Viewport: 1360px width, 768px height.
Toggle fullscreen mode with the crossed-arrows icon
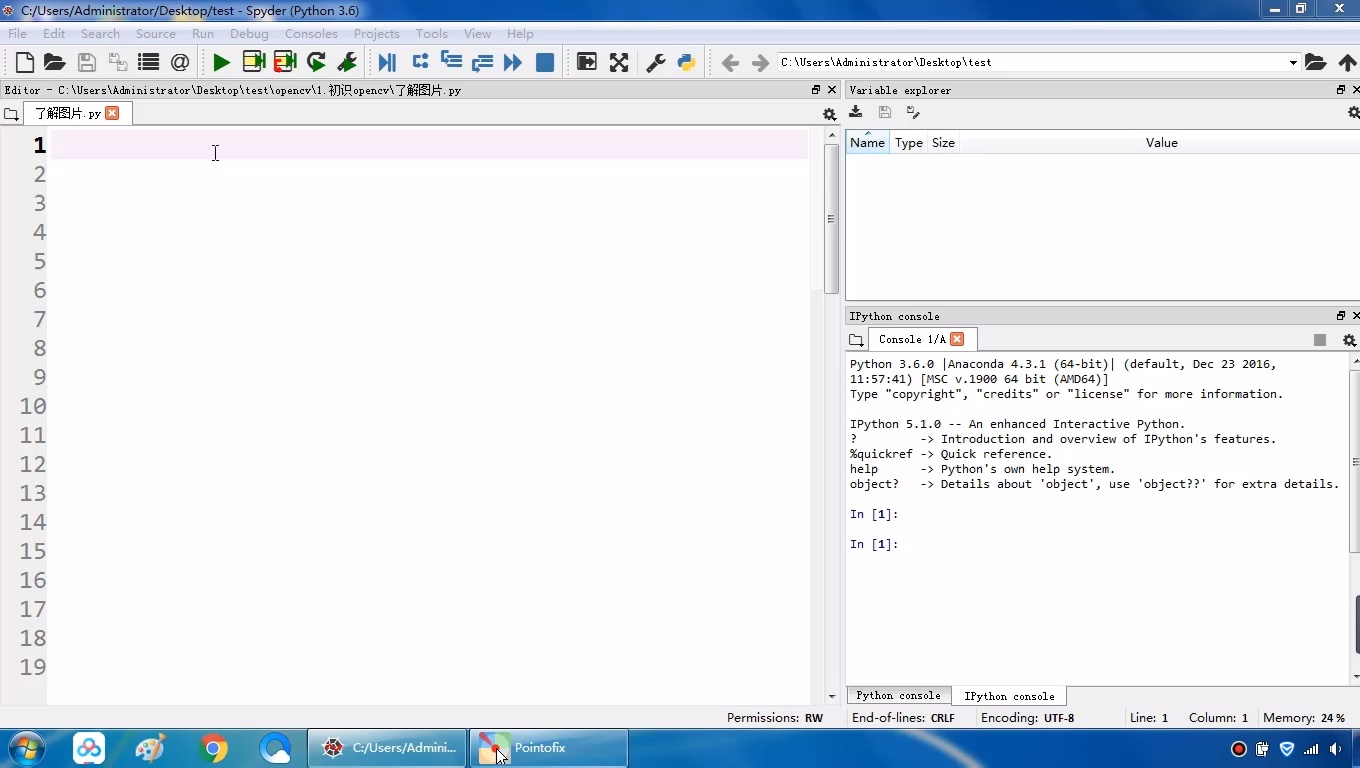[x=619, y=62]
